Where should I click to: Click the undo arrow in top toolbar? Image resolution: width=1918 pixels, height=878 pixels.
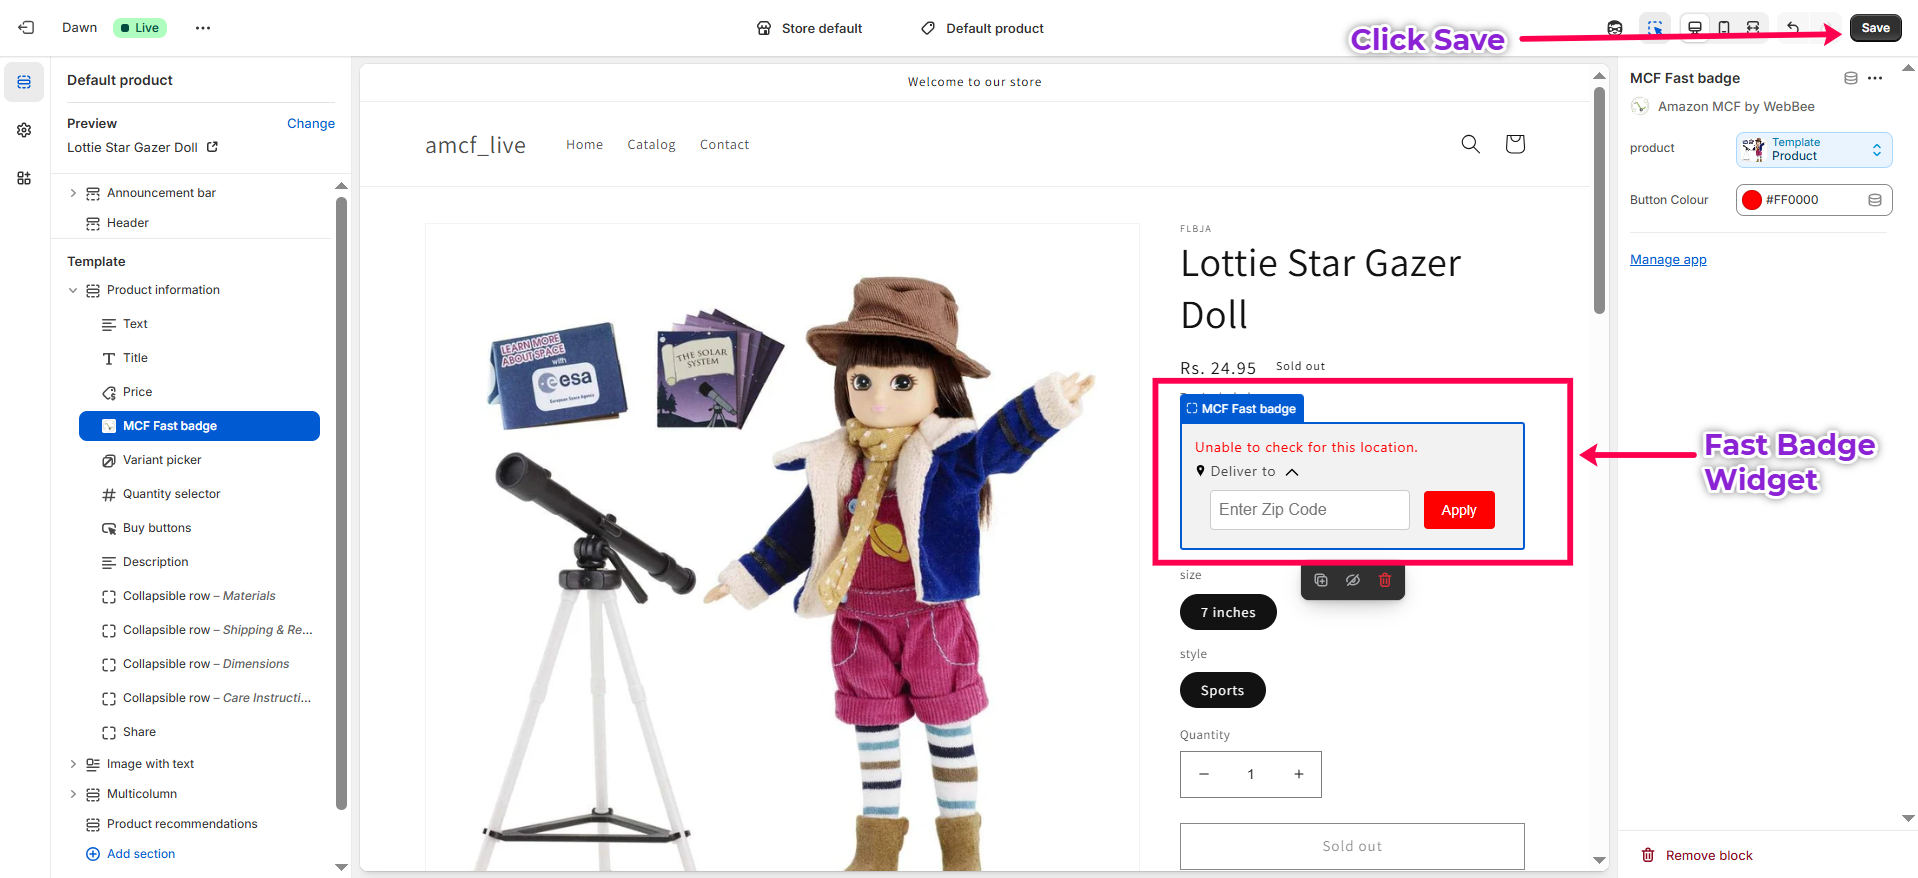(x=1793, y=28)
